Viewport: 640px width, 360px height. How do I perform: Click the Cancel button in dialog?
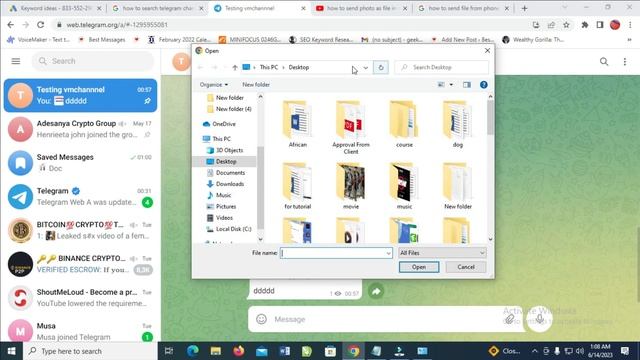click(x=466, y=267)
